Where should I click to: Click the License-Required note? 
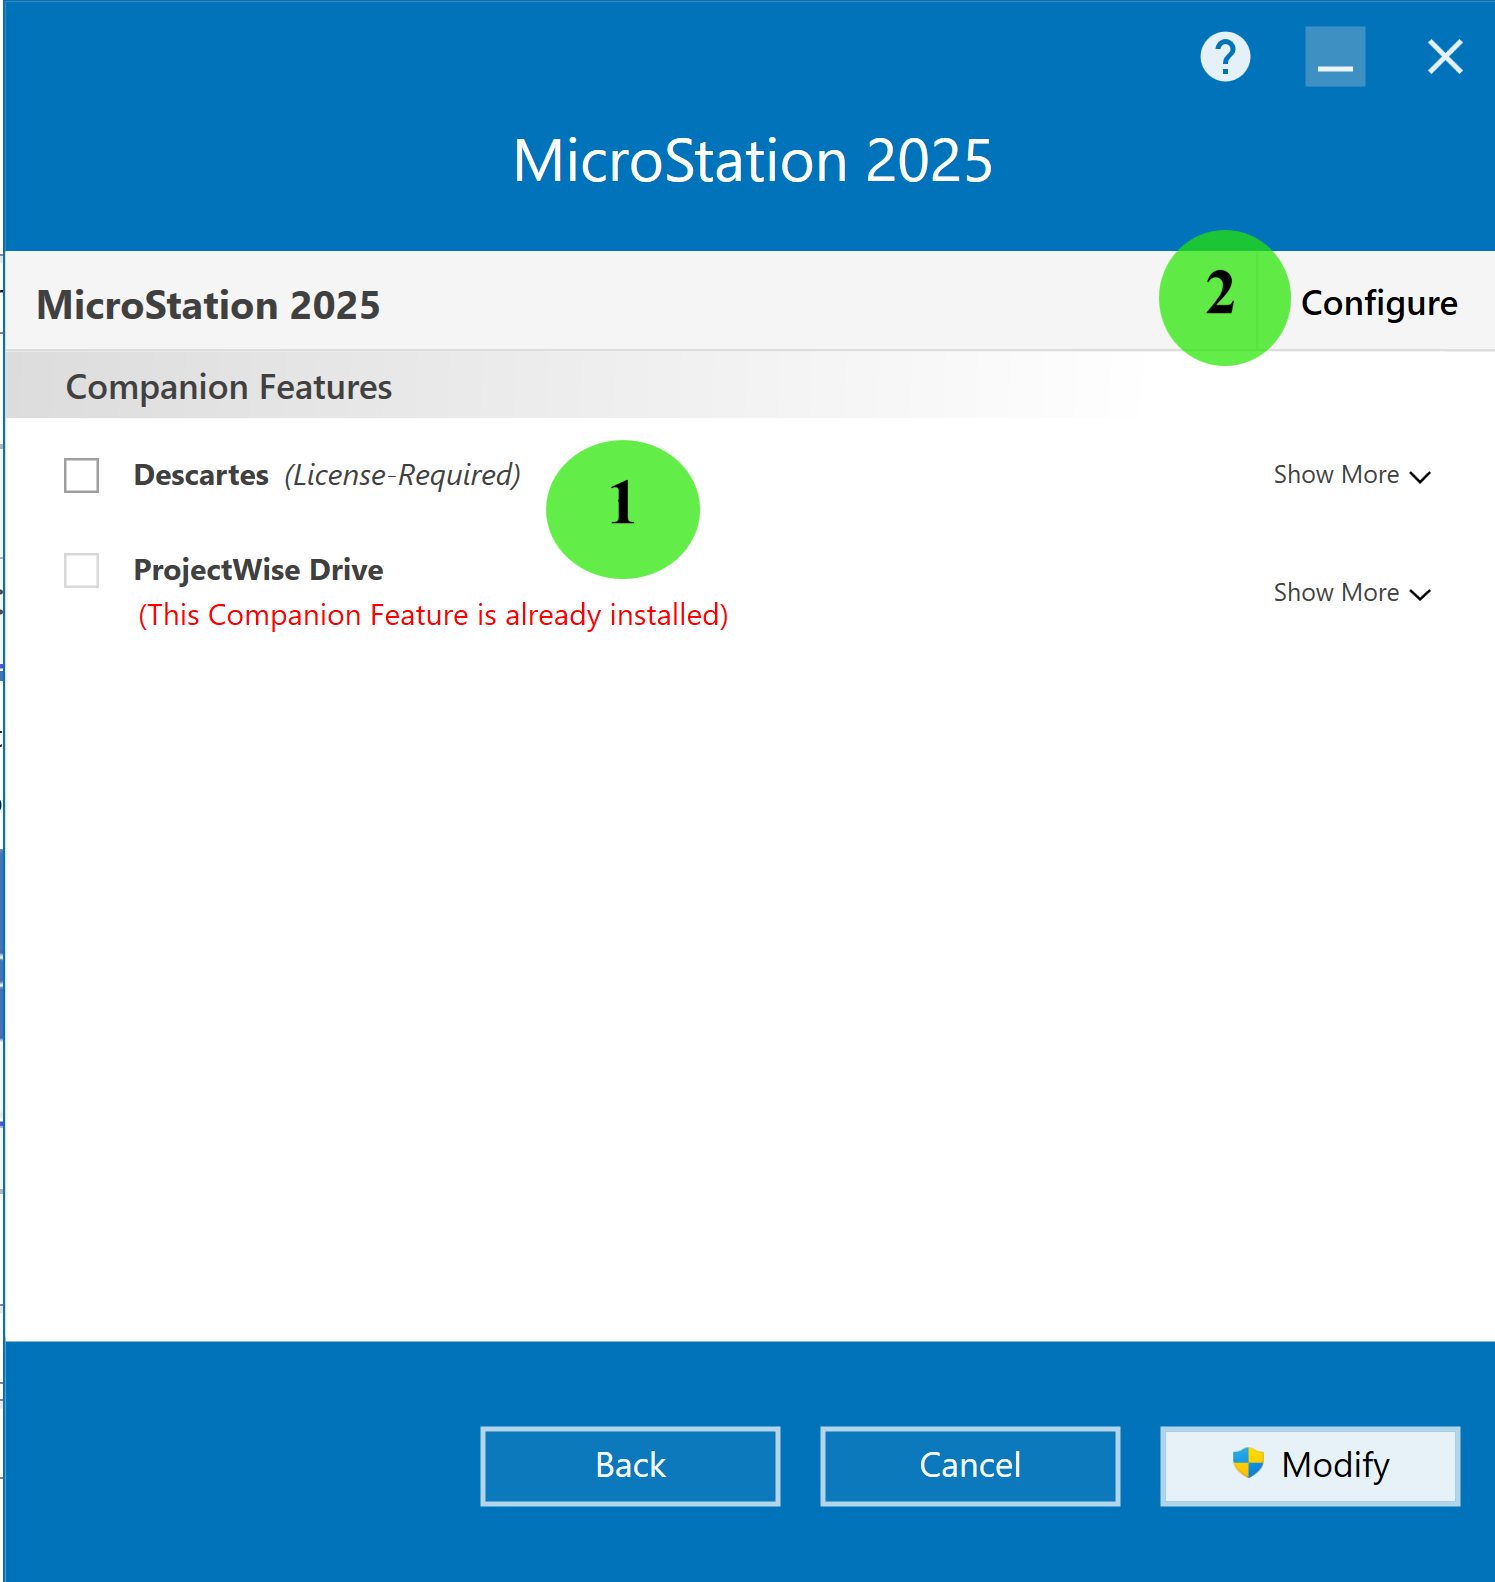click(403, 475)
